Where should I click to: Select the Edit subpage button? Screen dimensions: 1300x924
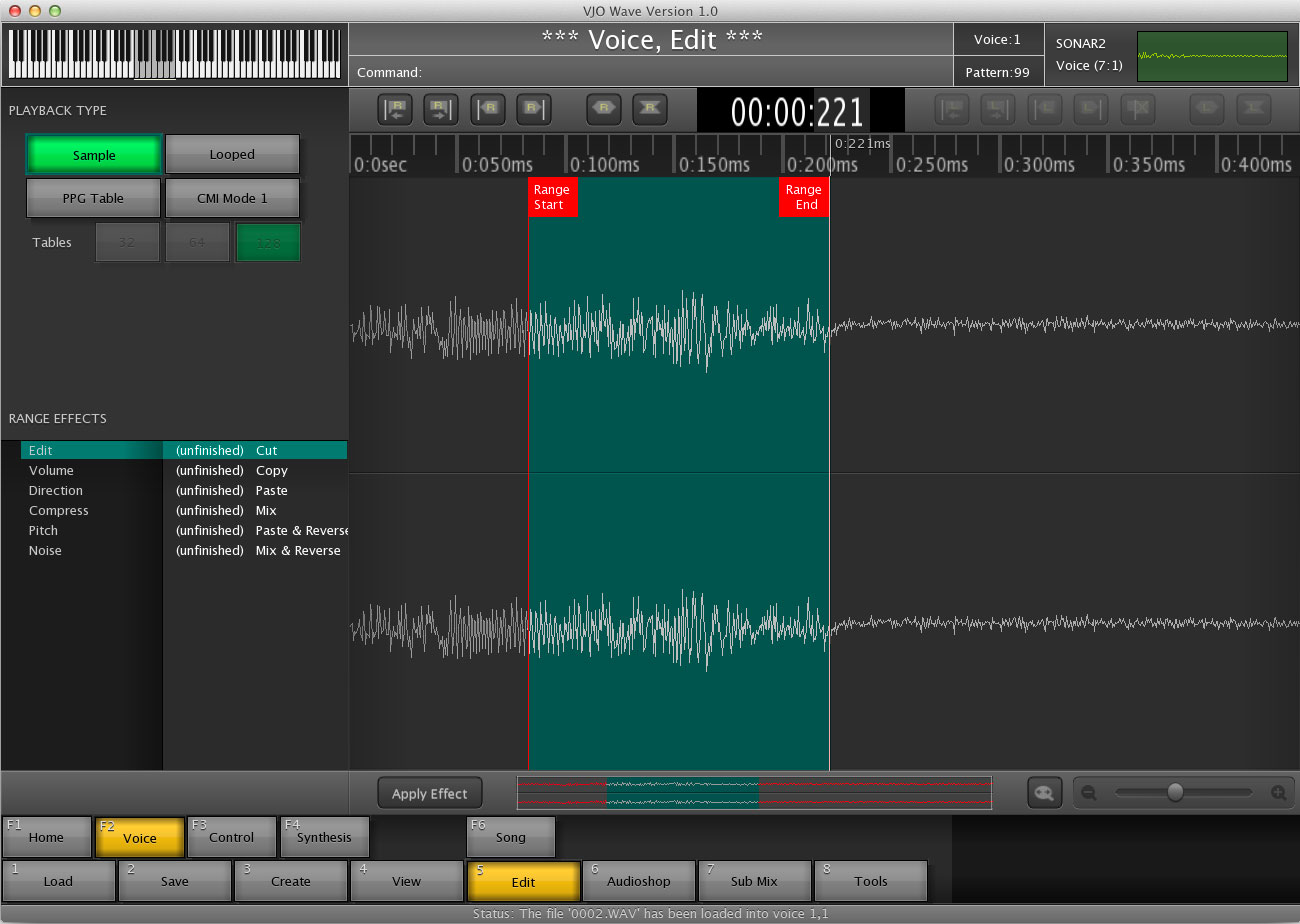coord(523,881)
